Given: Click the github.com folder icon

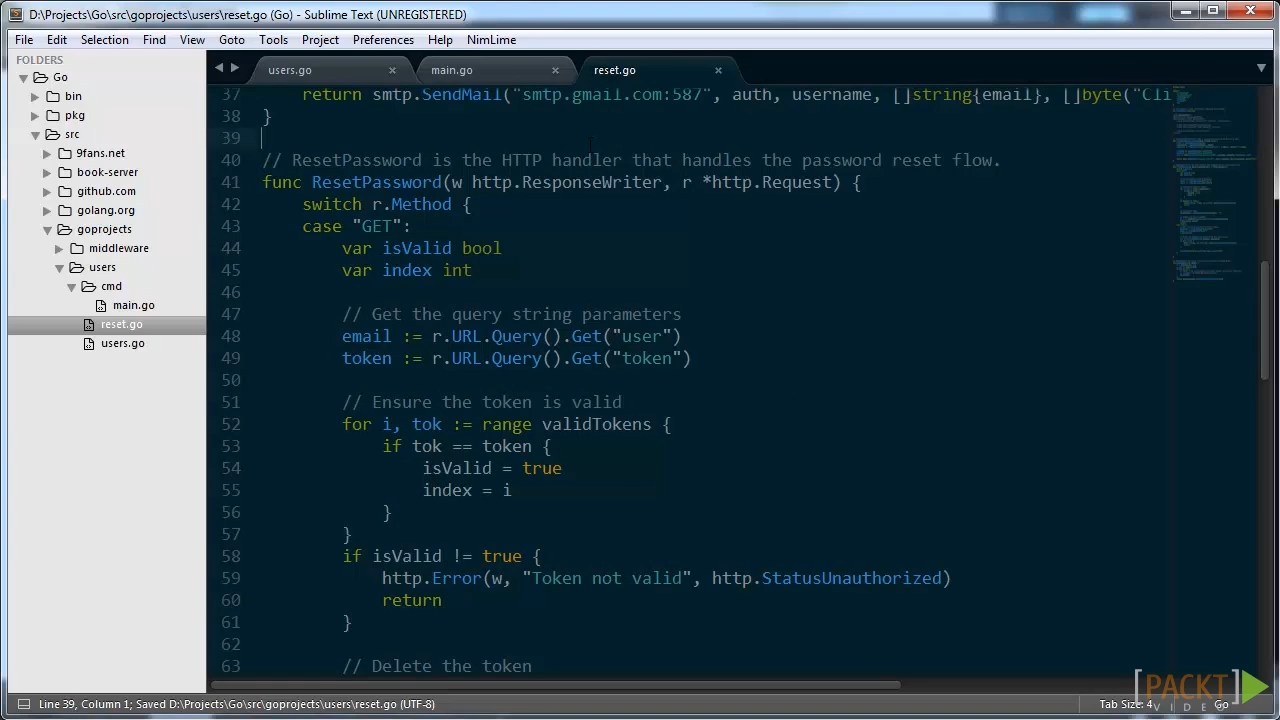Looking at the screenshot, I should click(65, 191).
